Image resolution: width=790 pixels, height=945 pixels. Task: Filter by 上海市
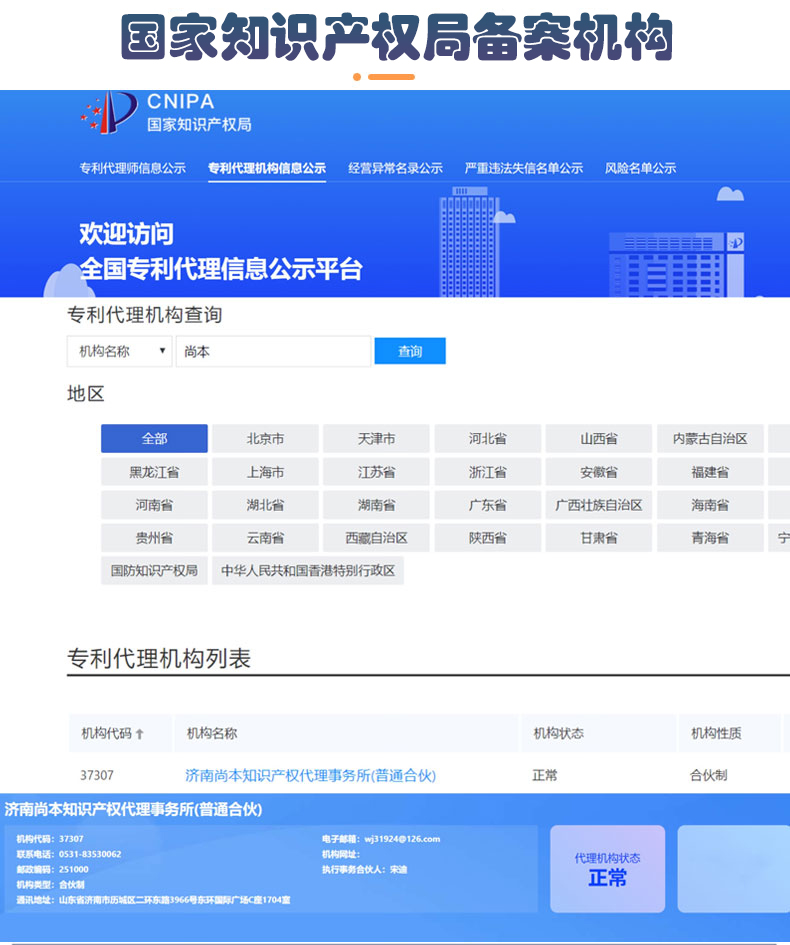point(265,472)
